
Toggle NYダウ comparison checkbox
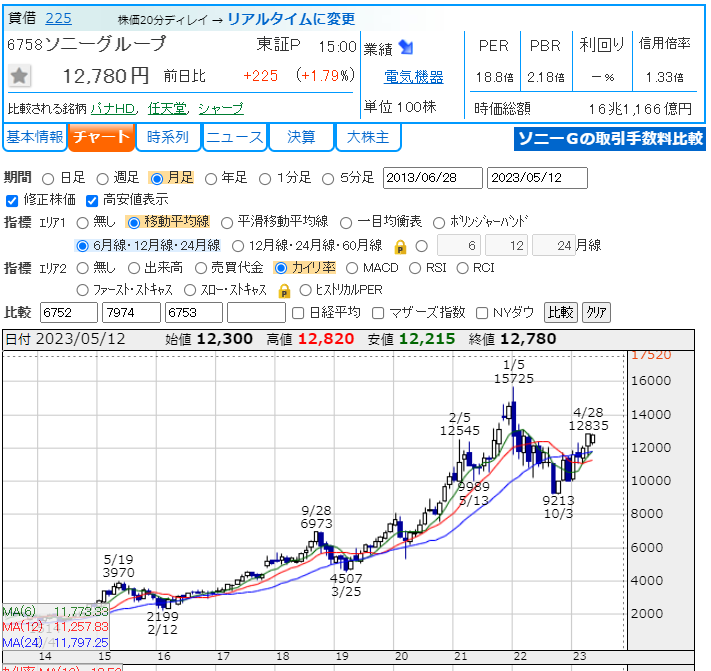tap(482, 313)
